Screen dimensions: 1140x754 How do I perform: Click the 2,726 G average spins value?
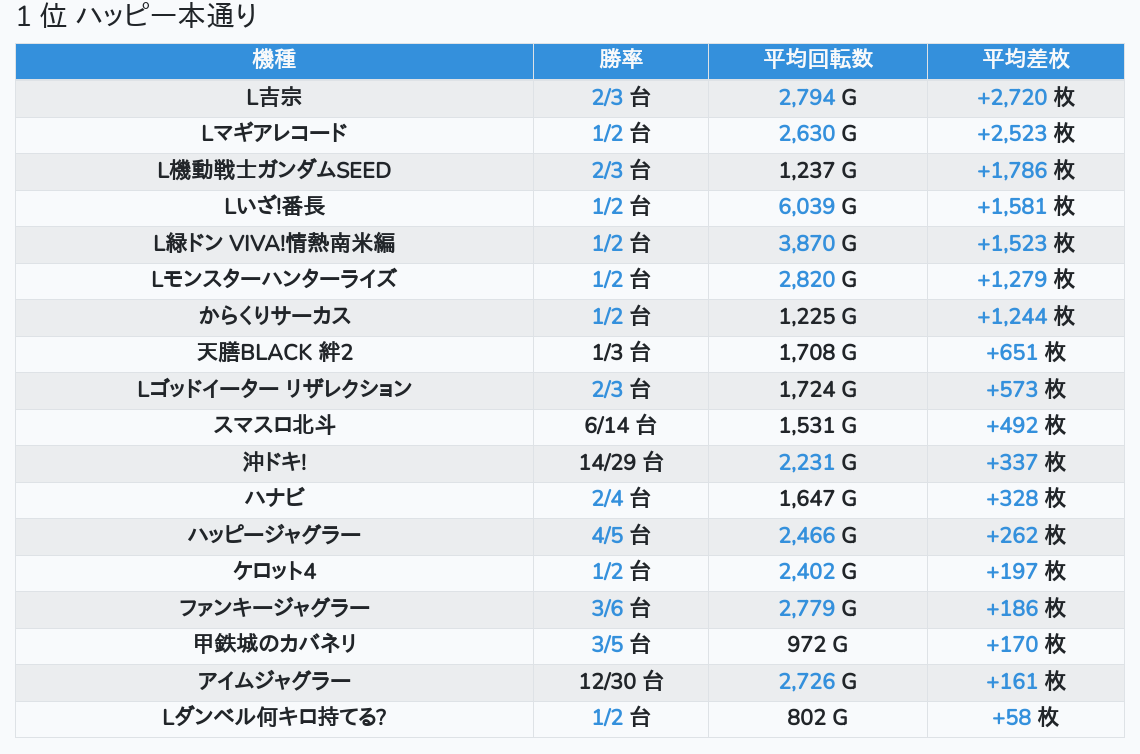click(x=817, y=681)
